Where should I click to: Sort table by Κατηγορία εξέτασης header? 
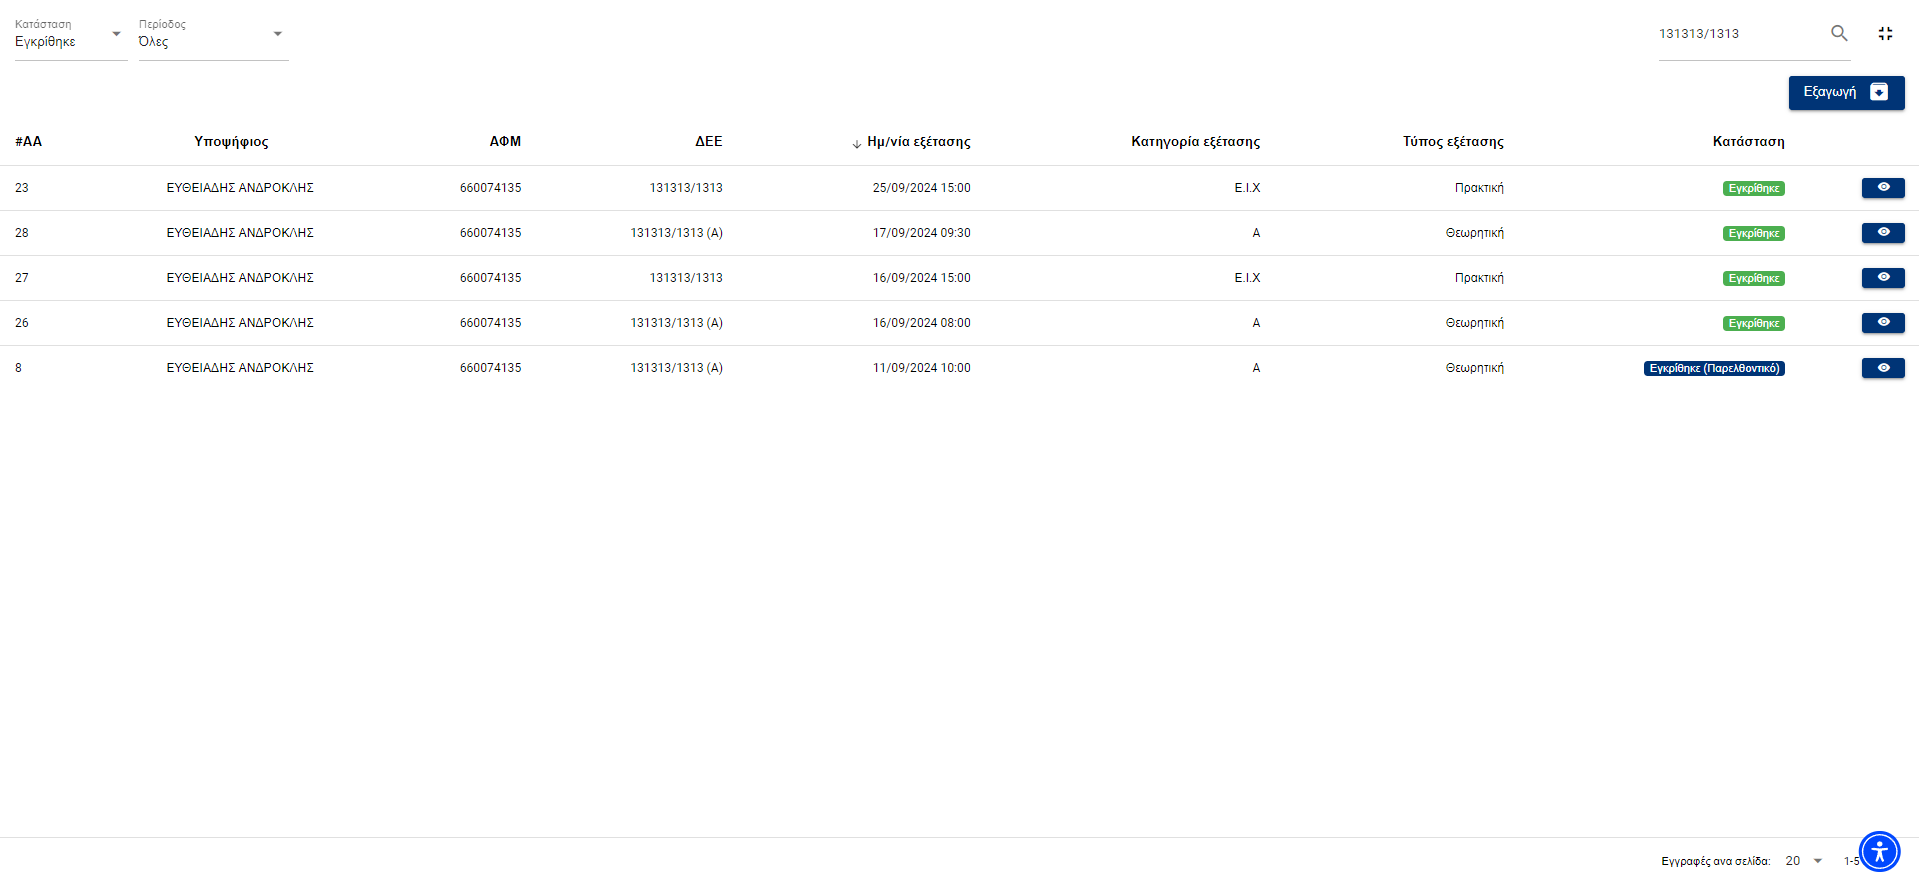(x=1195, y=142)
